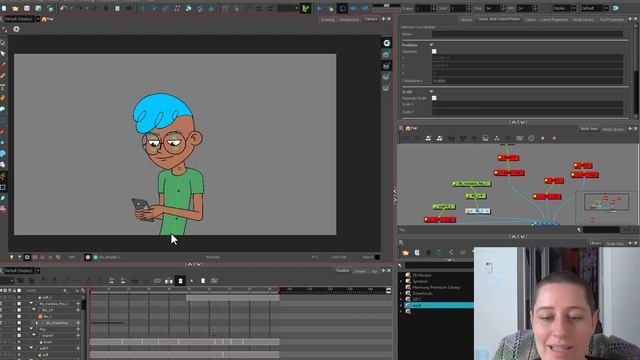Image resolution: width=640 pixels, height=360 pixels.
Task: Click the New Scene icon in top toolbar
Action: click(4, 8)
